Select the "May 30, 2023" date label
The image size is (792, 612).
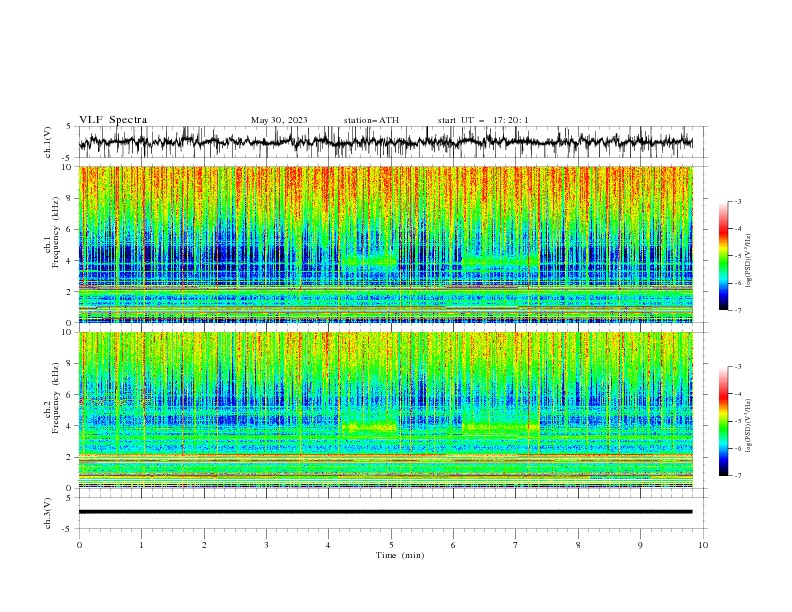point(279,120)
